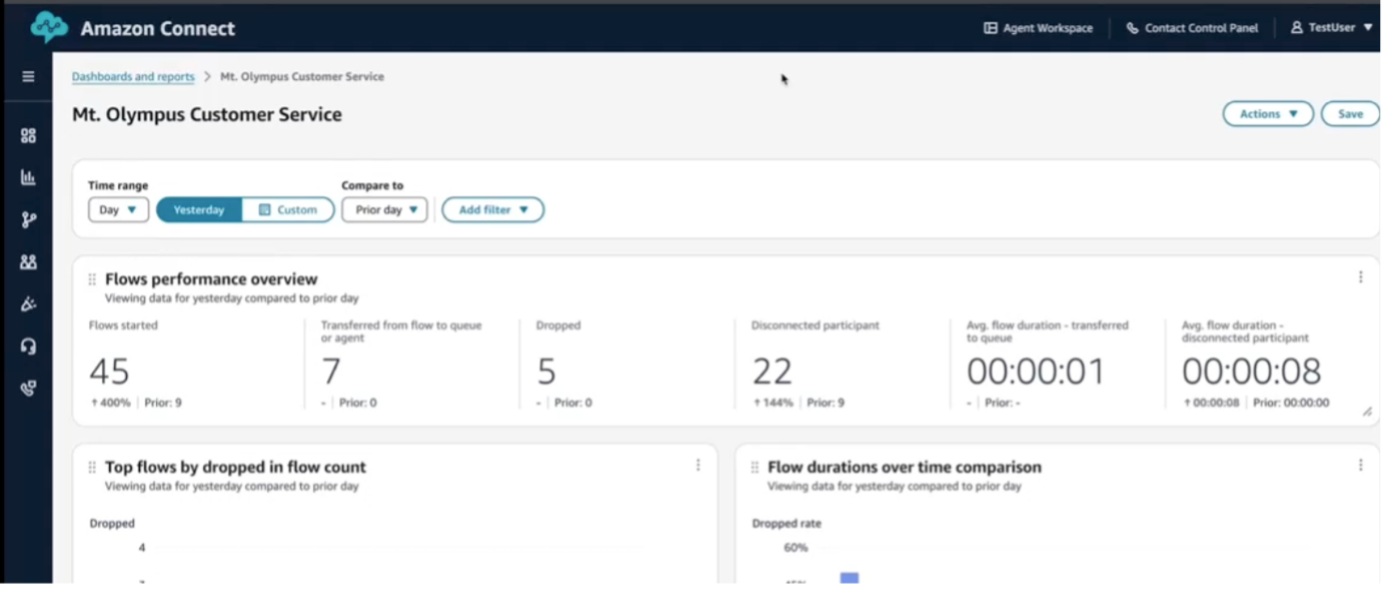The image size is (1390, 592).
Task: Open Agent Workspace from top bar
Action: 1038,28
